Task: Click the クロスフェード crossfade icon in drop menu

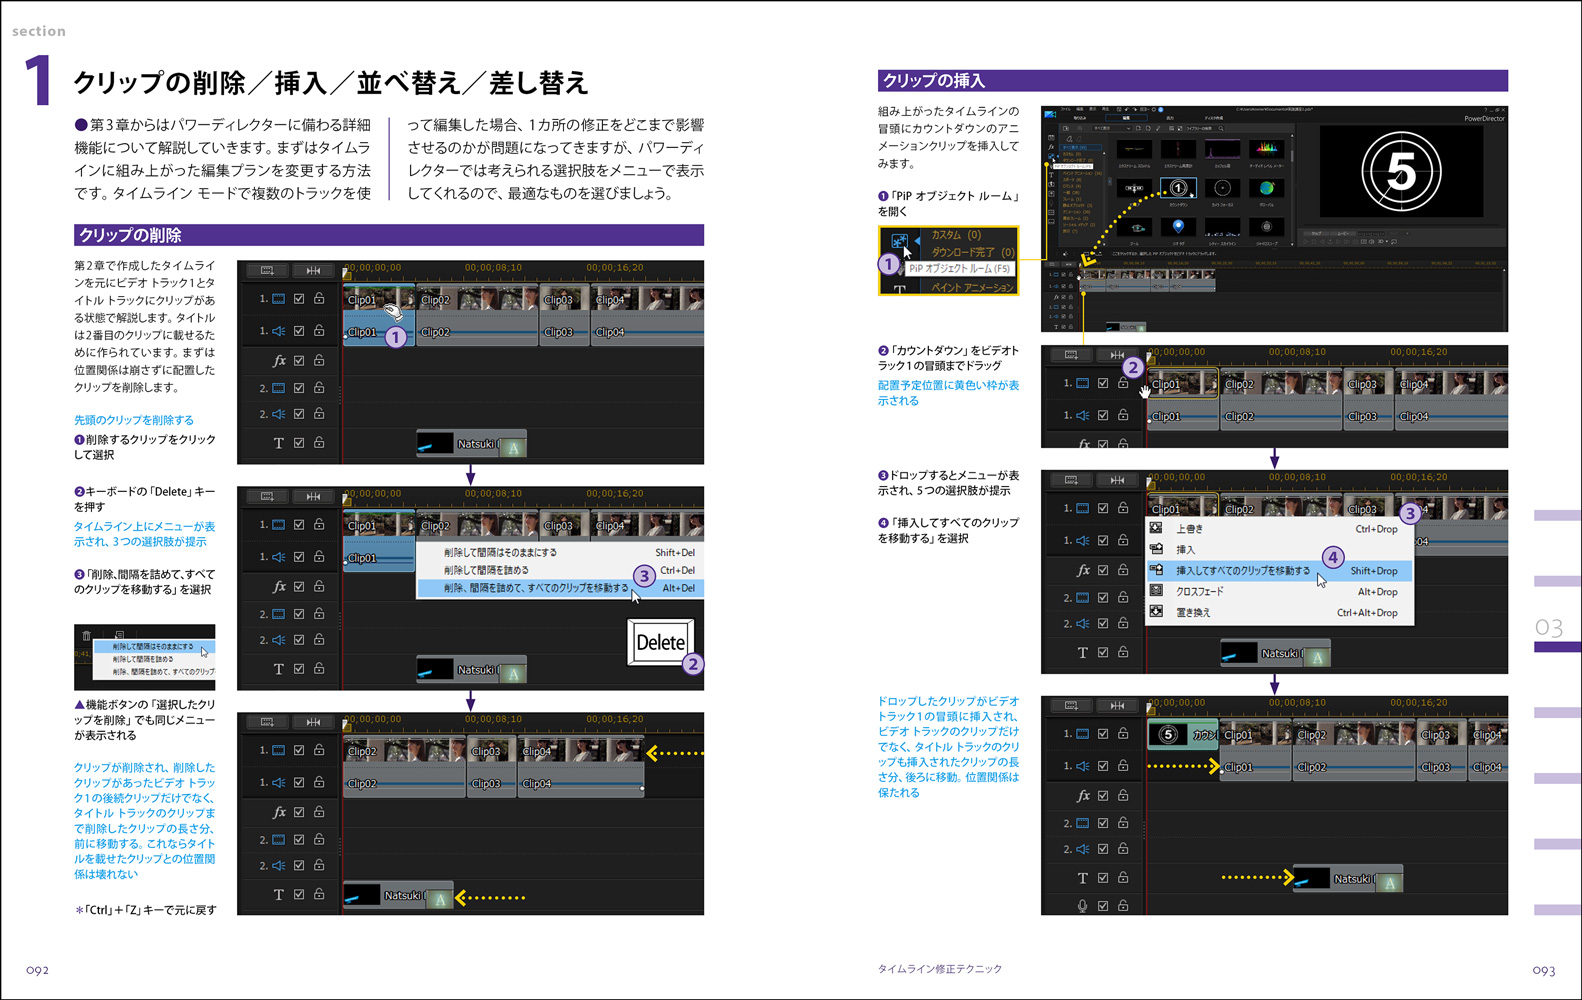Action: click(1156, 591)
